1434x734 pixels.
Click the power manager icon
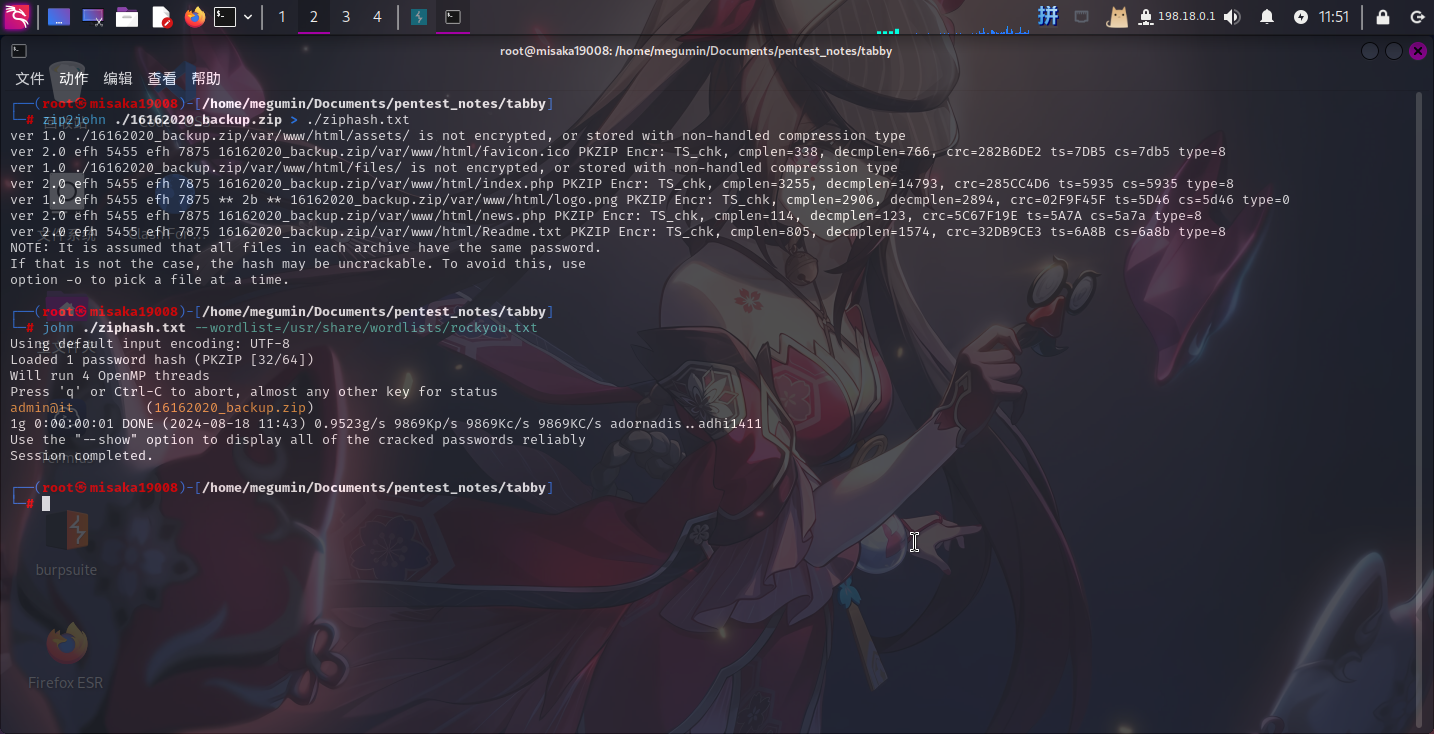pos(1300,17)
